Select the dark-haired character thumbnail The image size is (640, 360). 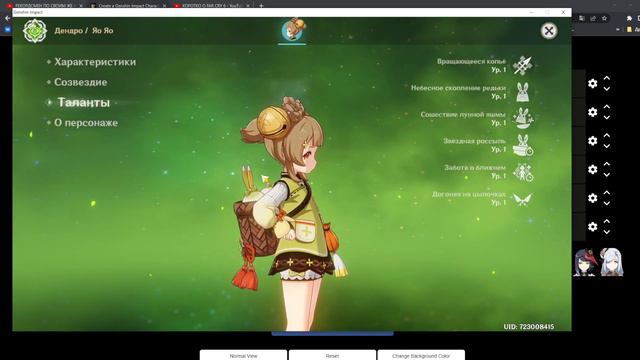click(585, 262)
